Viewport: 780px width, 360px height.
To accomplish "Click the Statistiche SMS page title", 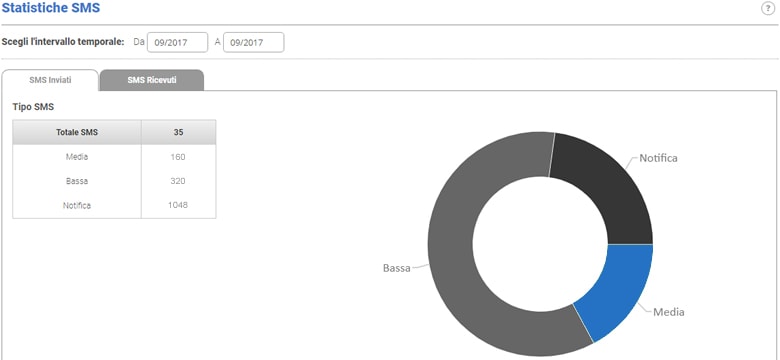I will tap(51, 8).
